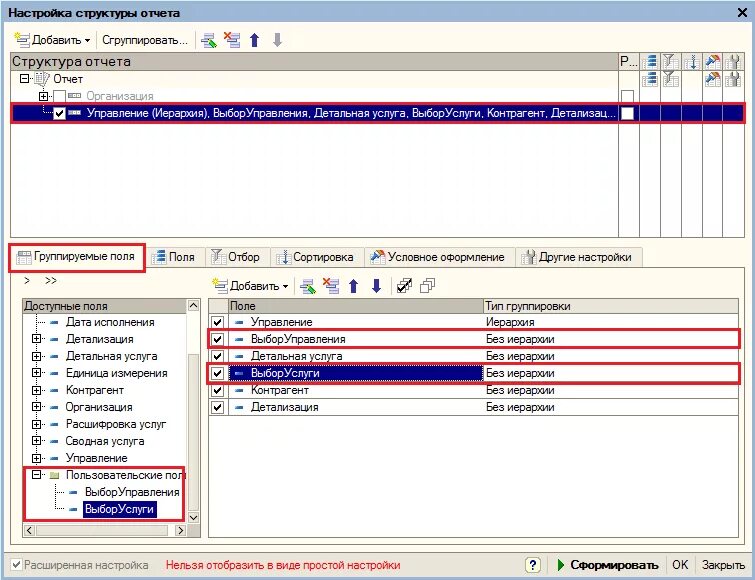Image resolution: width=755 pixels, height=580 pixels.
Task: Toggle the Расширенная настройка checkbox
Action: point(17,565)
